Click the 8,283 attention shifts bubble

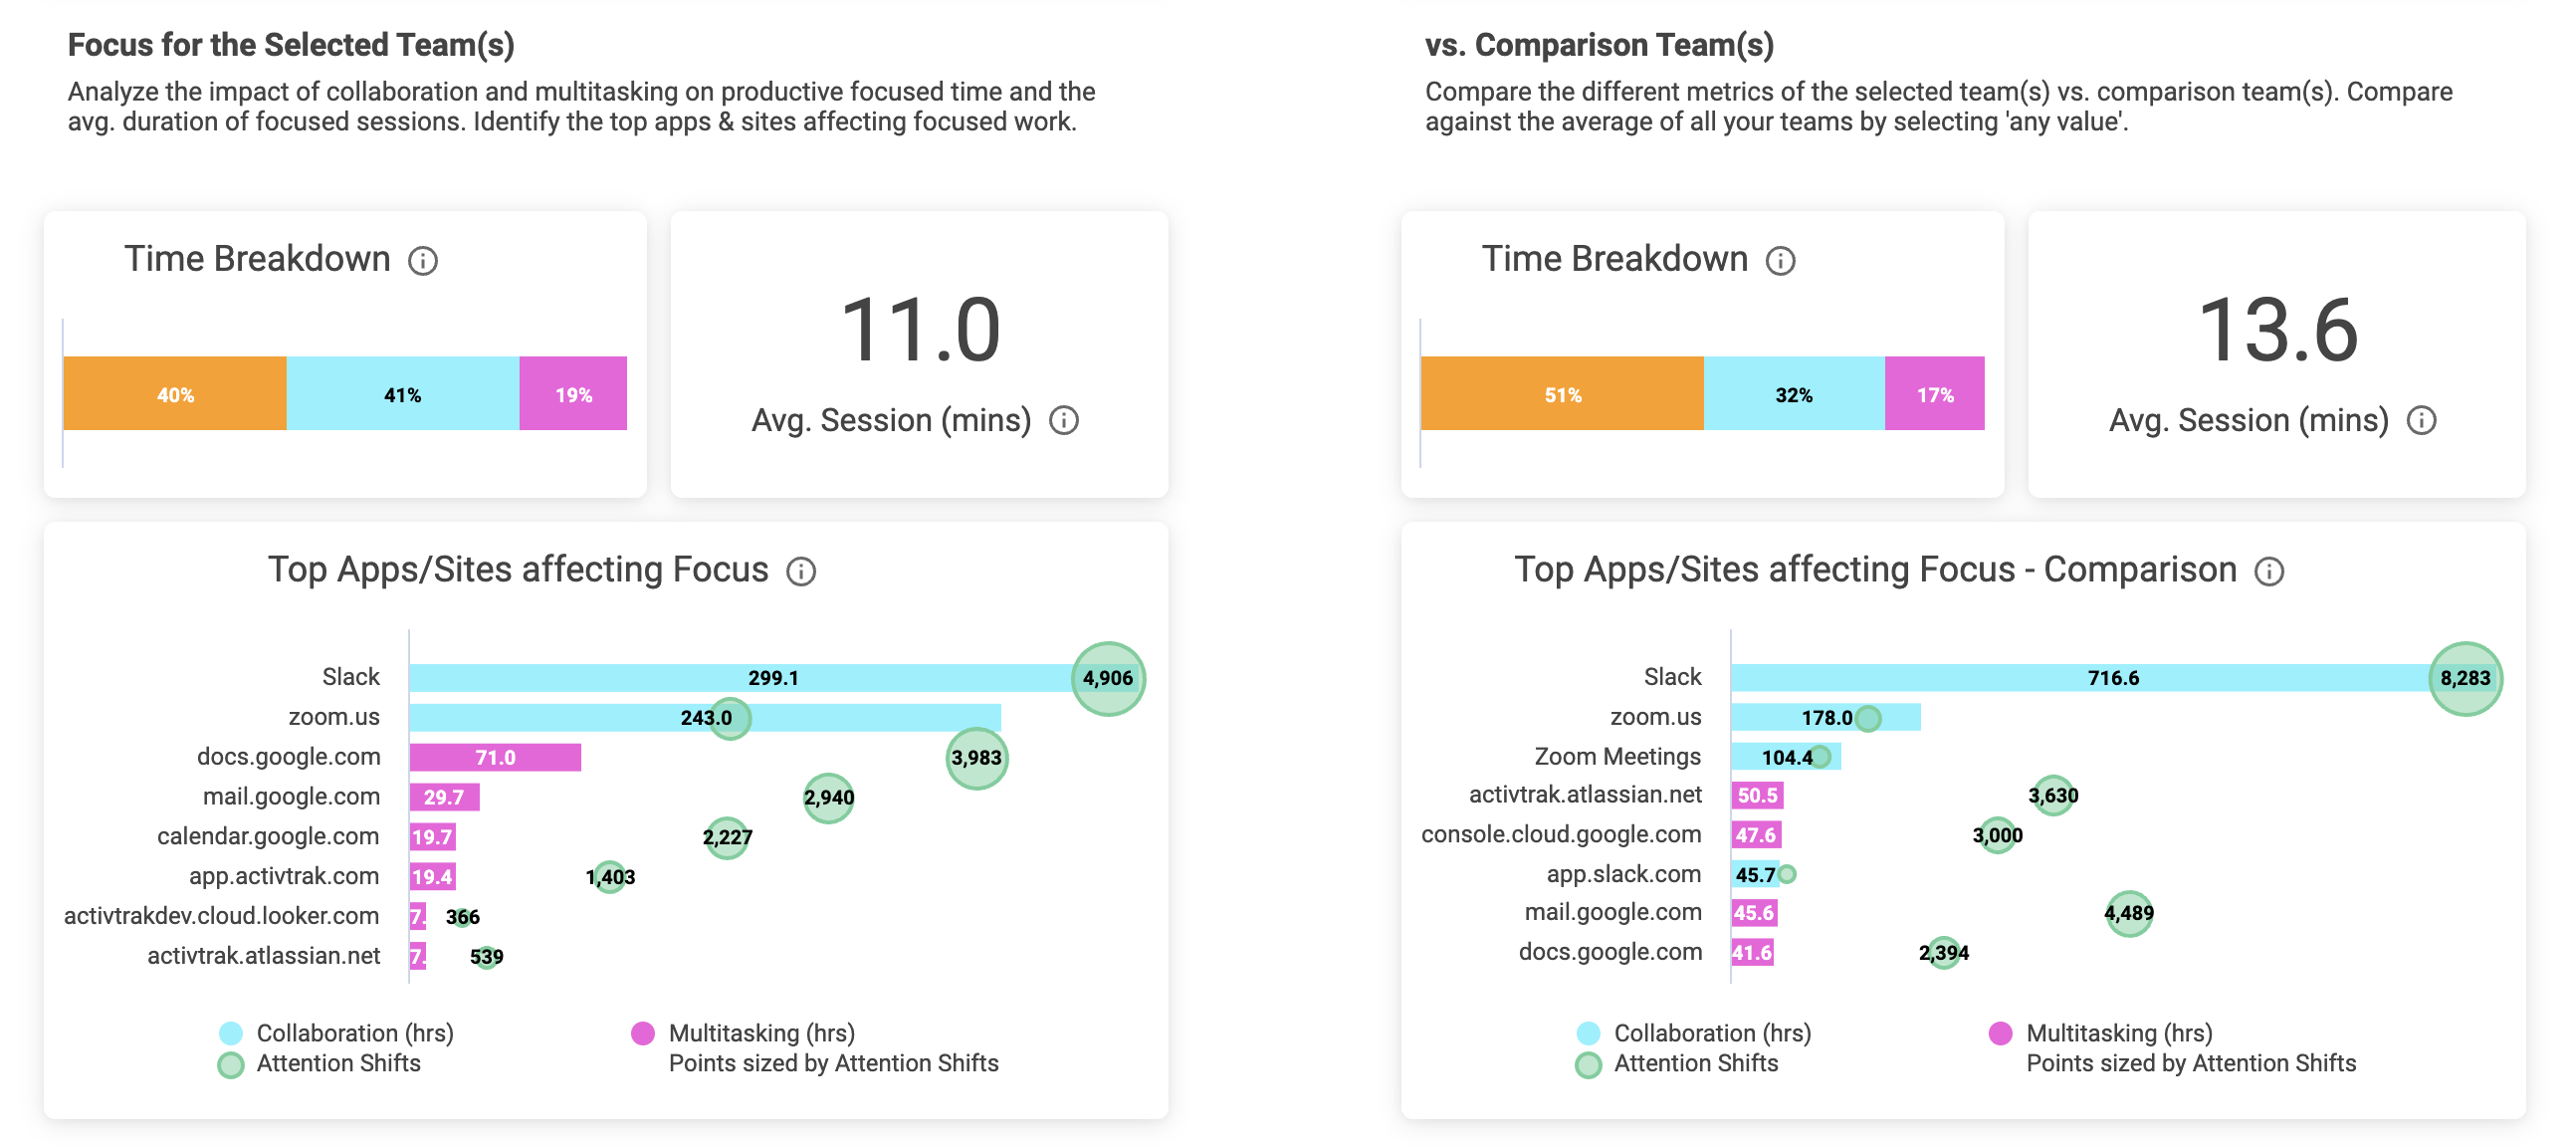point(2465,678)
